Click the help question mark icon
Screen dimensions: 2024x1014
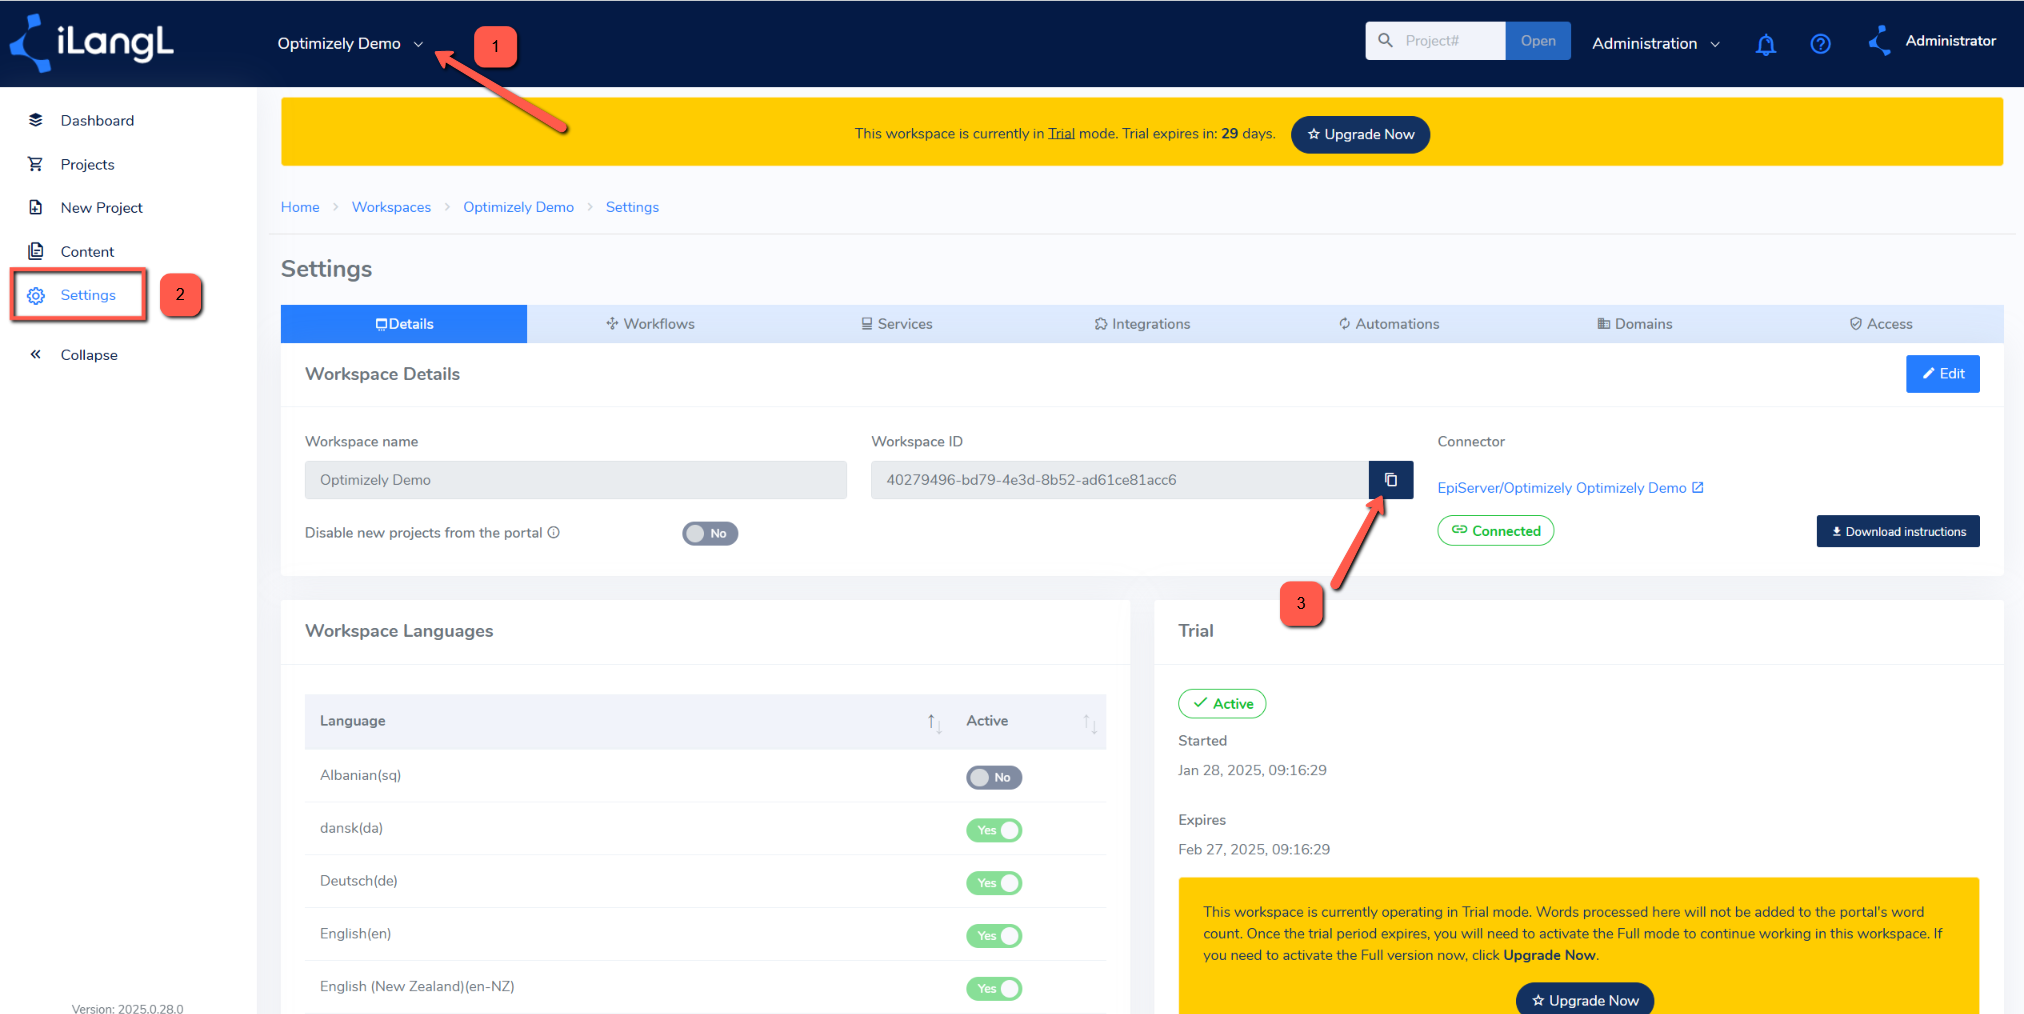coord(1820,44)
